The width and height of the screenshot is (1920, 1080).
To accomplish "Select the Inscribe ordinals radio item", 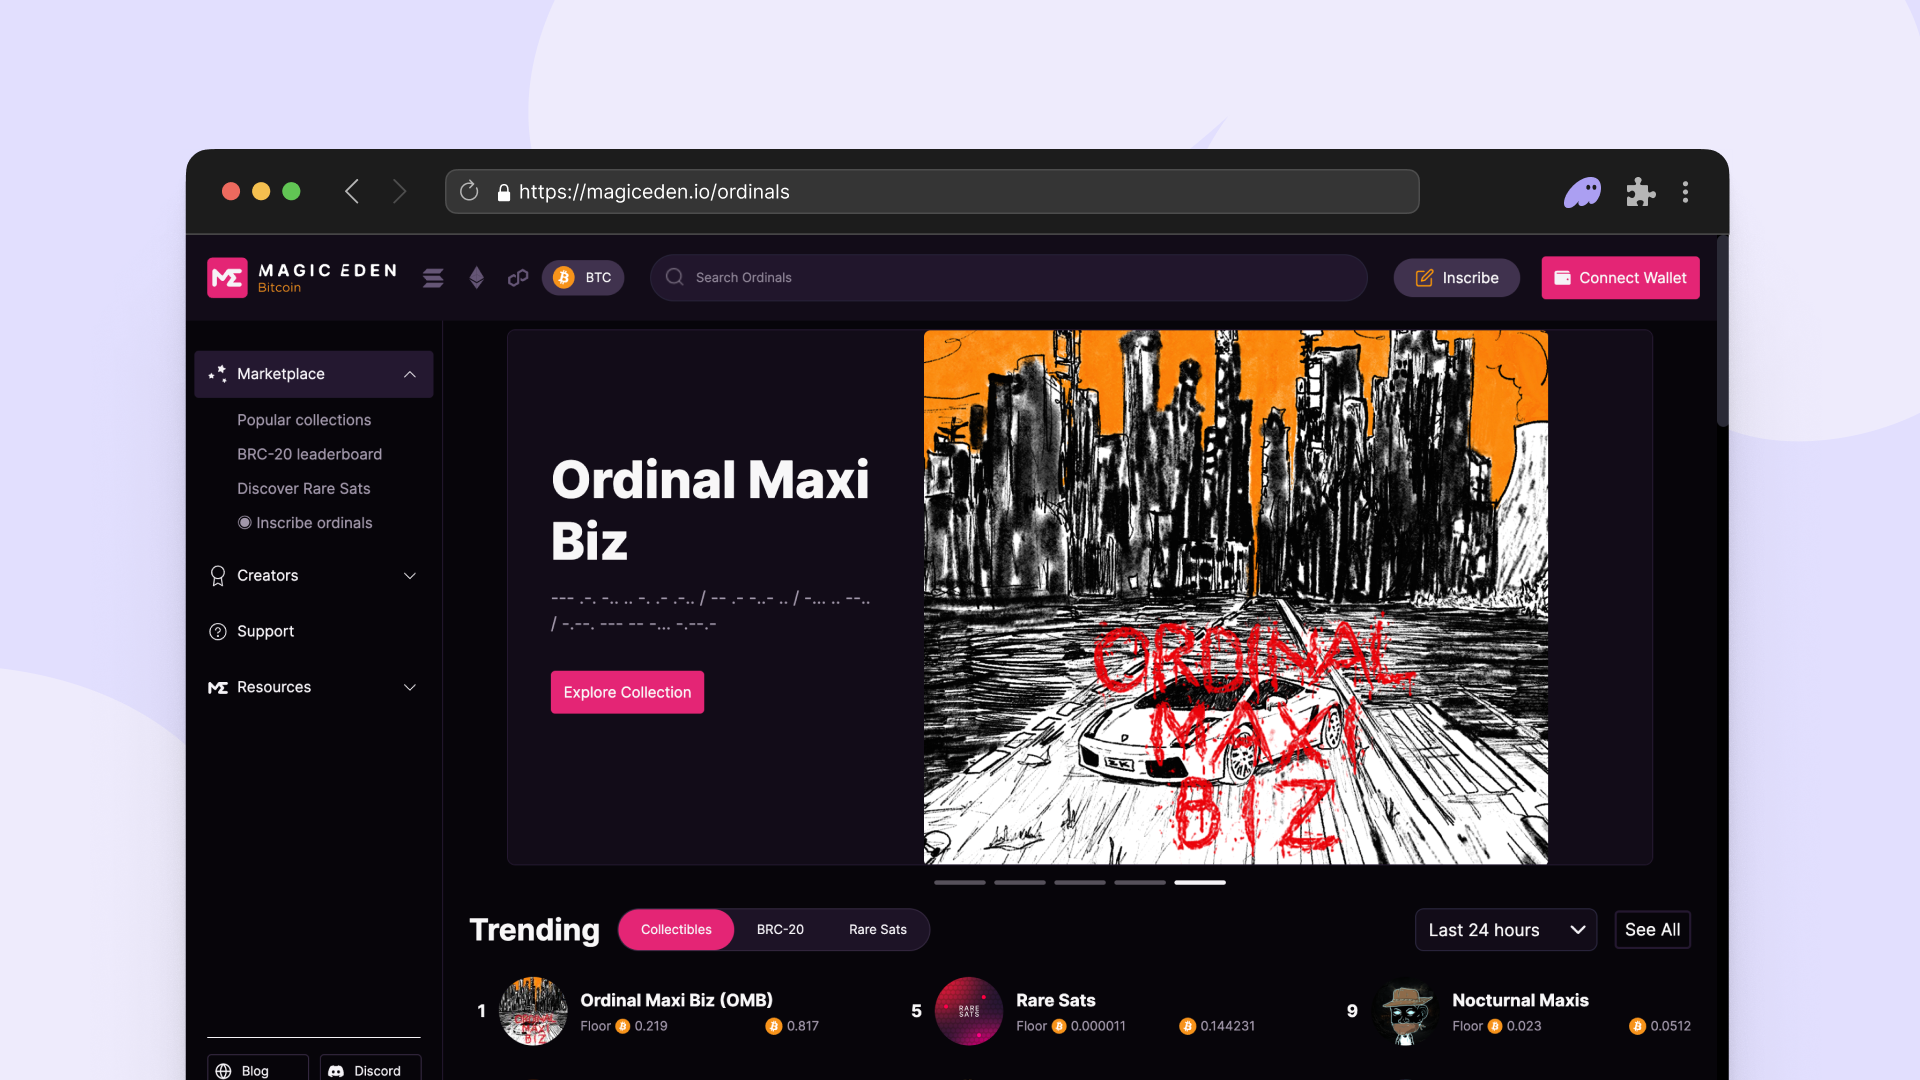I will [x=304, y=523].
